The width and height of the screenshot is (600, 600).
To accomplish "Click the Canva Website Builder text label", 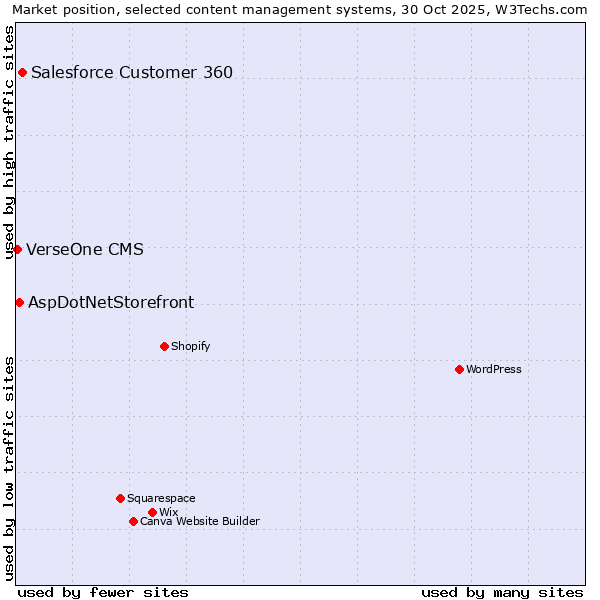I will pyautogui.click(x=200, y=521).
